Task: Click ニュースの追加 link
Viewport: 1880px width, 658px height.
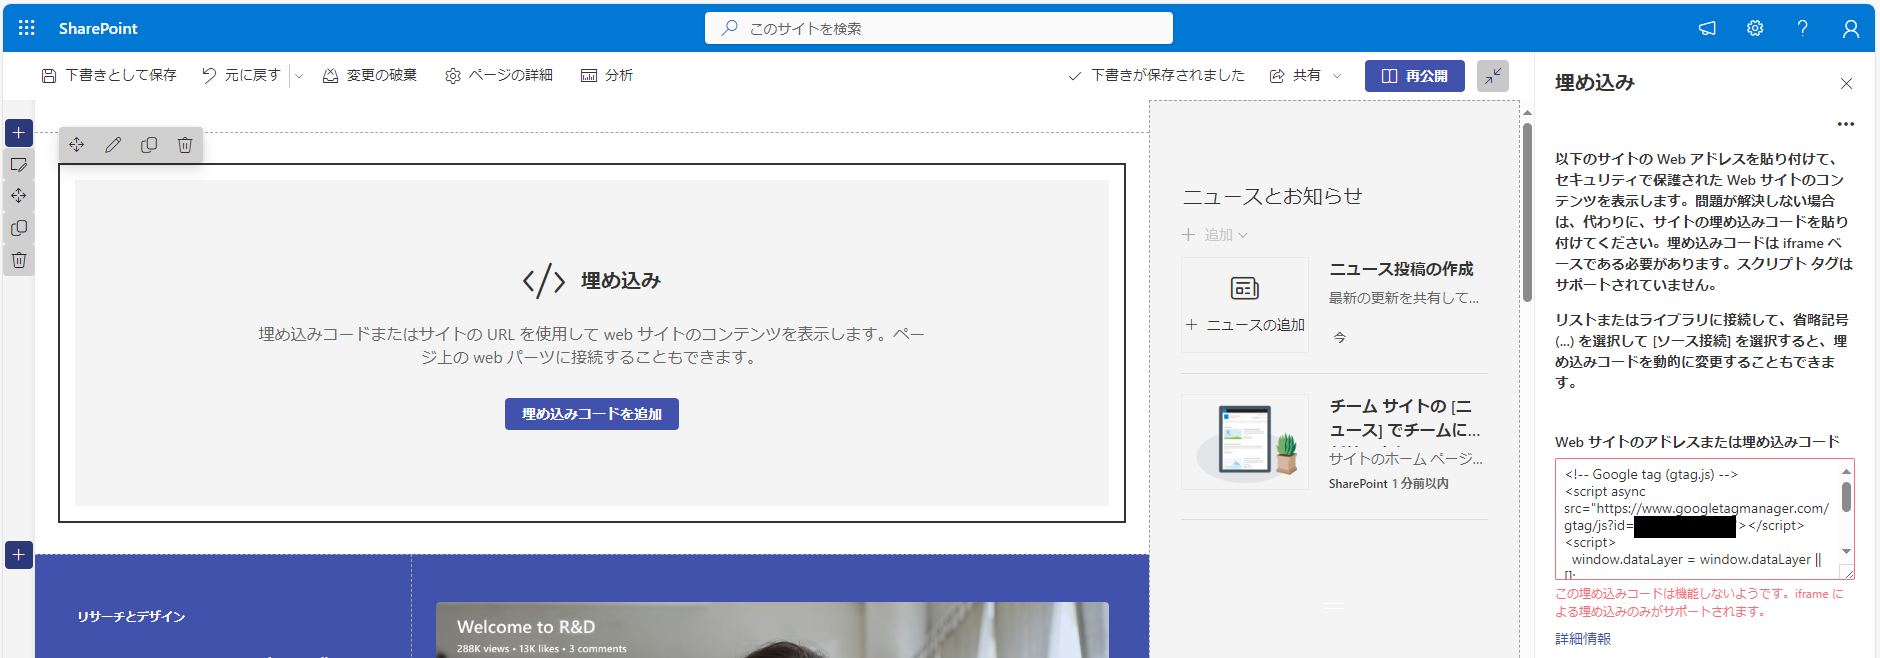Action: pos(1245,325)
